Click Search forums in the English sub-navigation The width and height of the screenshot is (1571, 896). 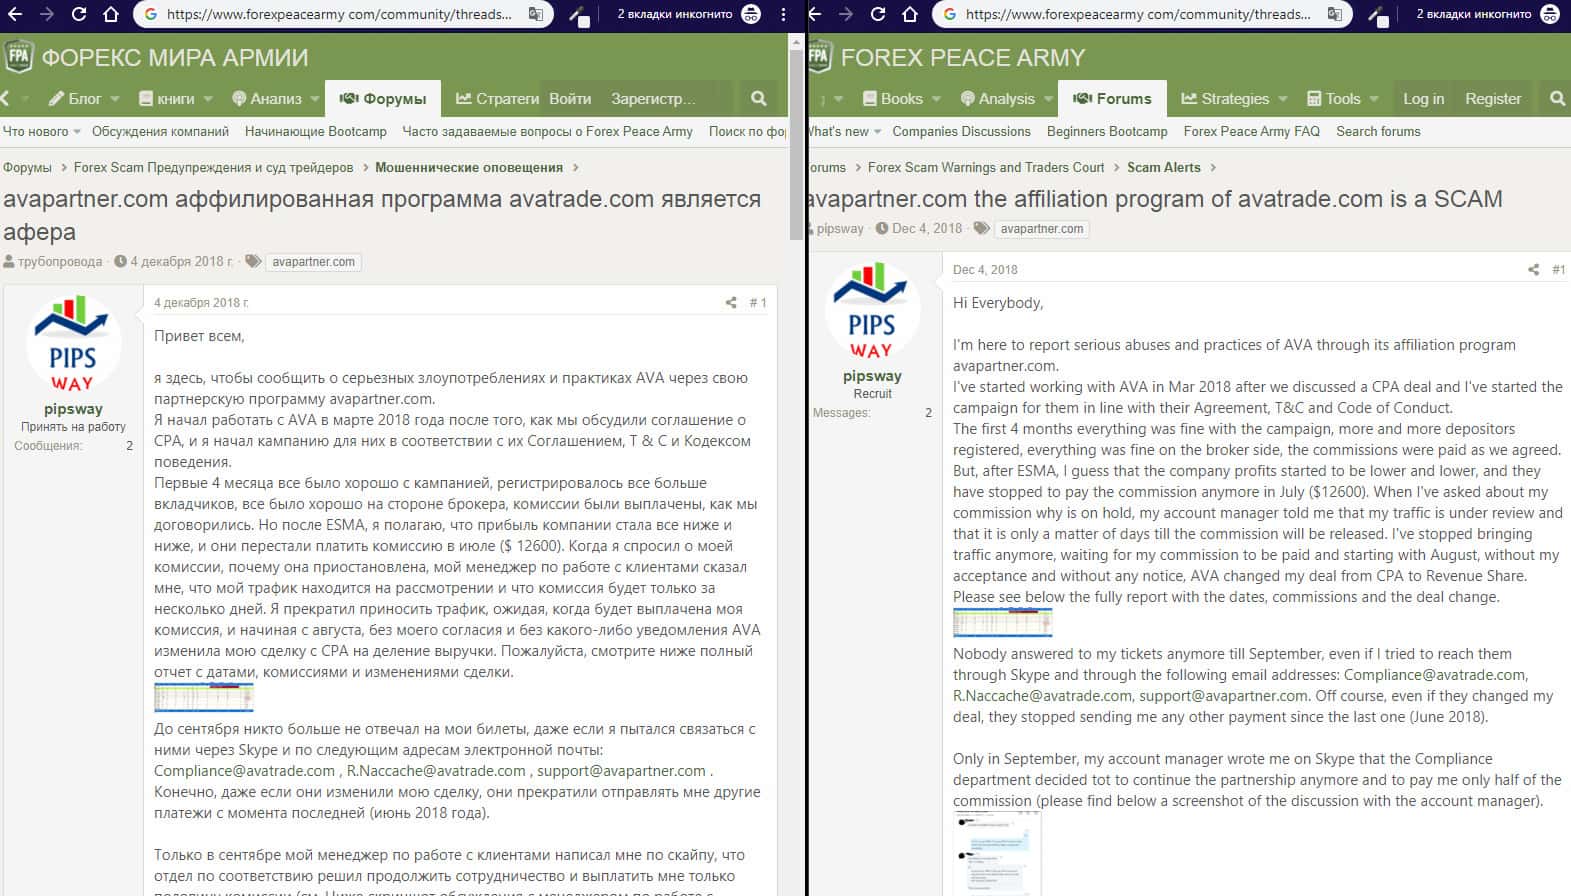[1378, 132]
